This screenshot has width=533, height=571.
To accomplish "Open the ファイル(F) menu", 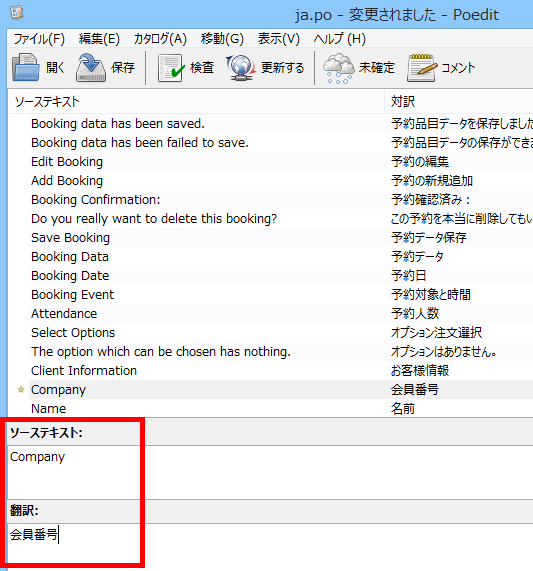I will 39,39.
